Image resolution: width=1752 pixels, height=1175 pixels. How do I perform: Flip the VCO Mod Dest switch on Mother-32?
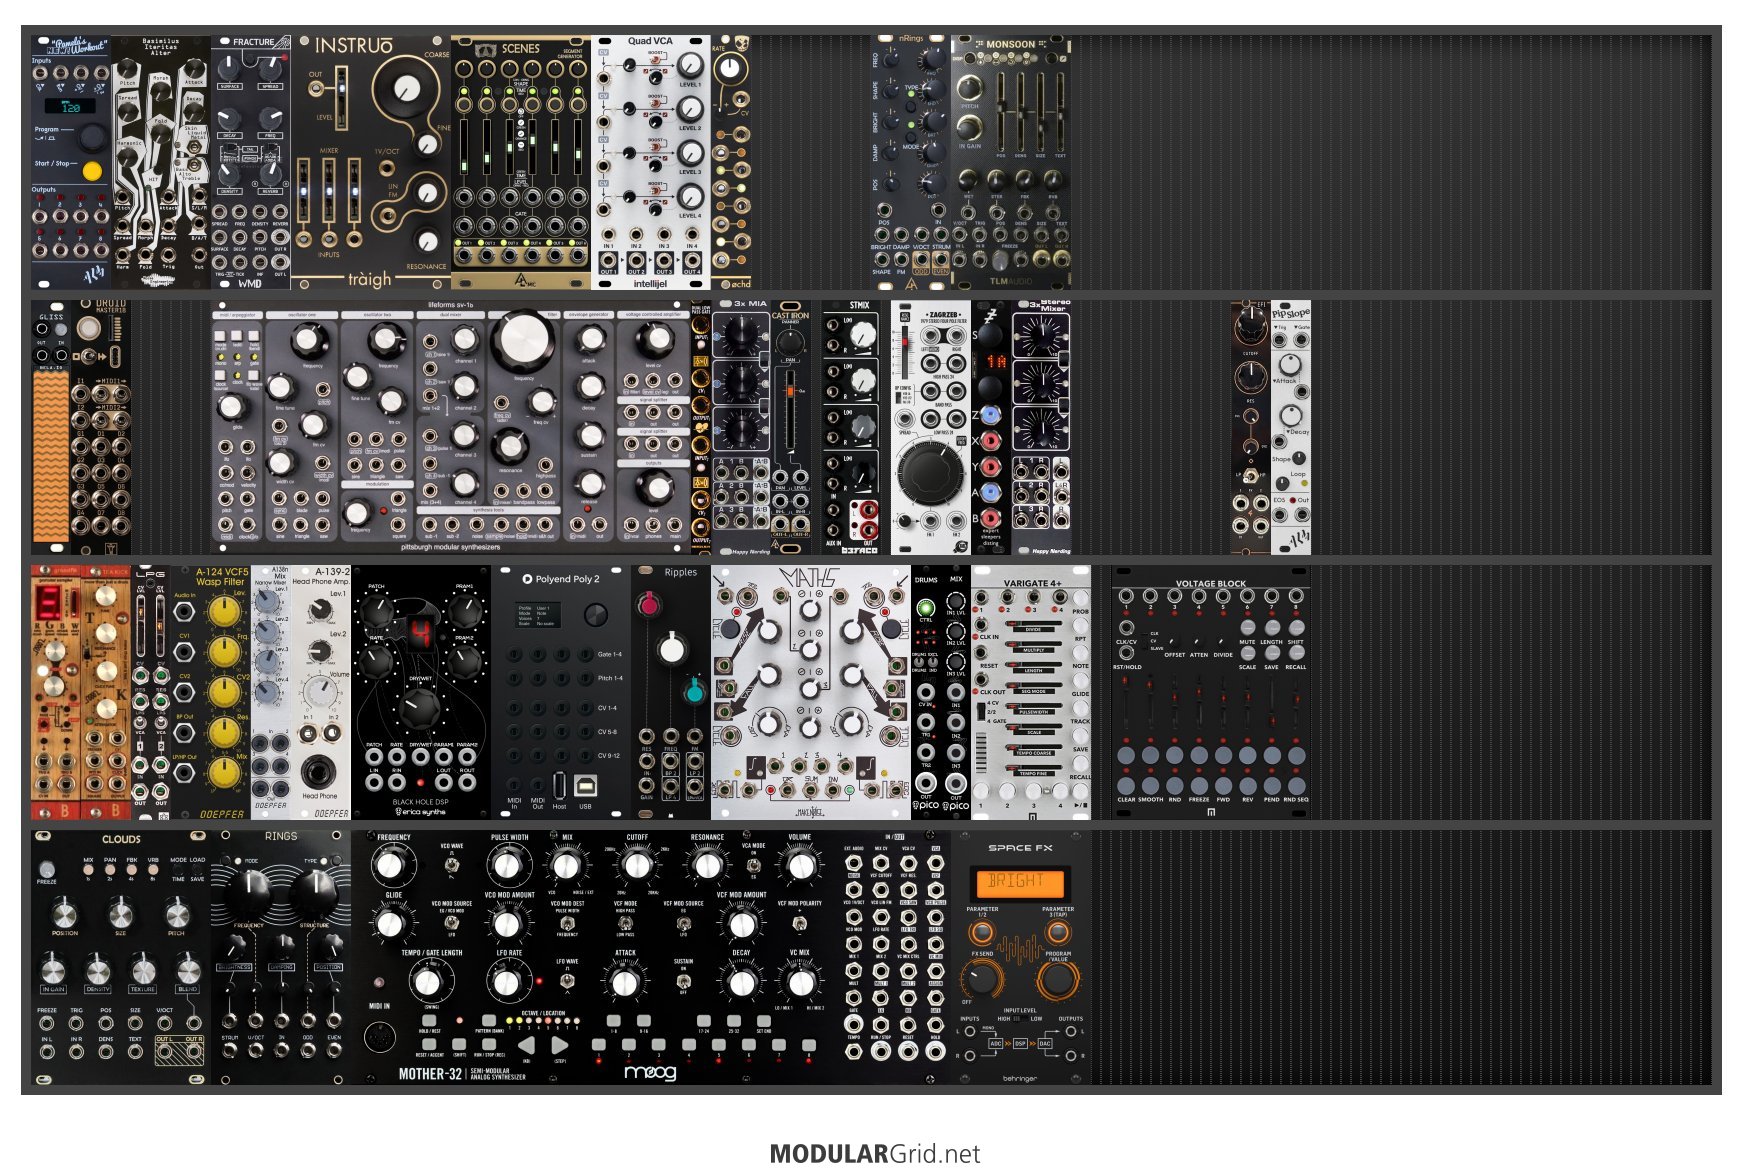[567, 922]
